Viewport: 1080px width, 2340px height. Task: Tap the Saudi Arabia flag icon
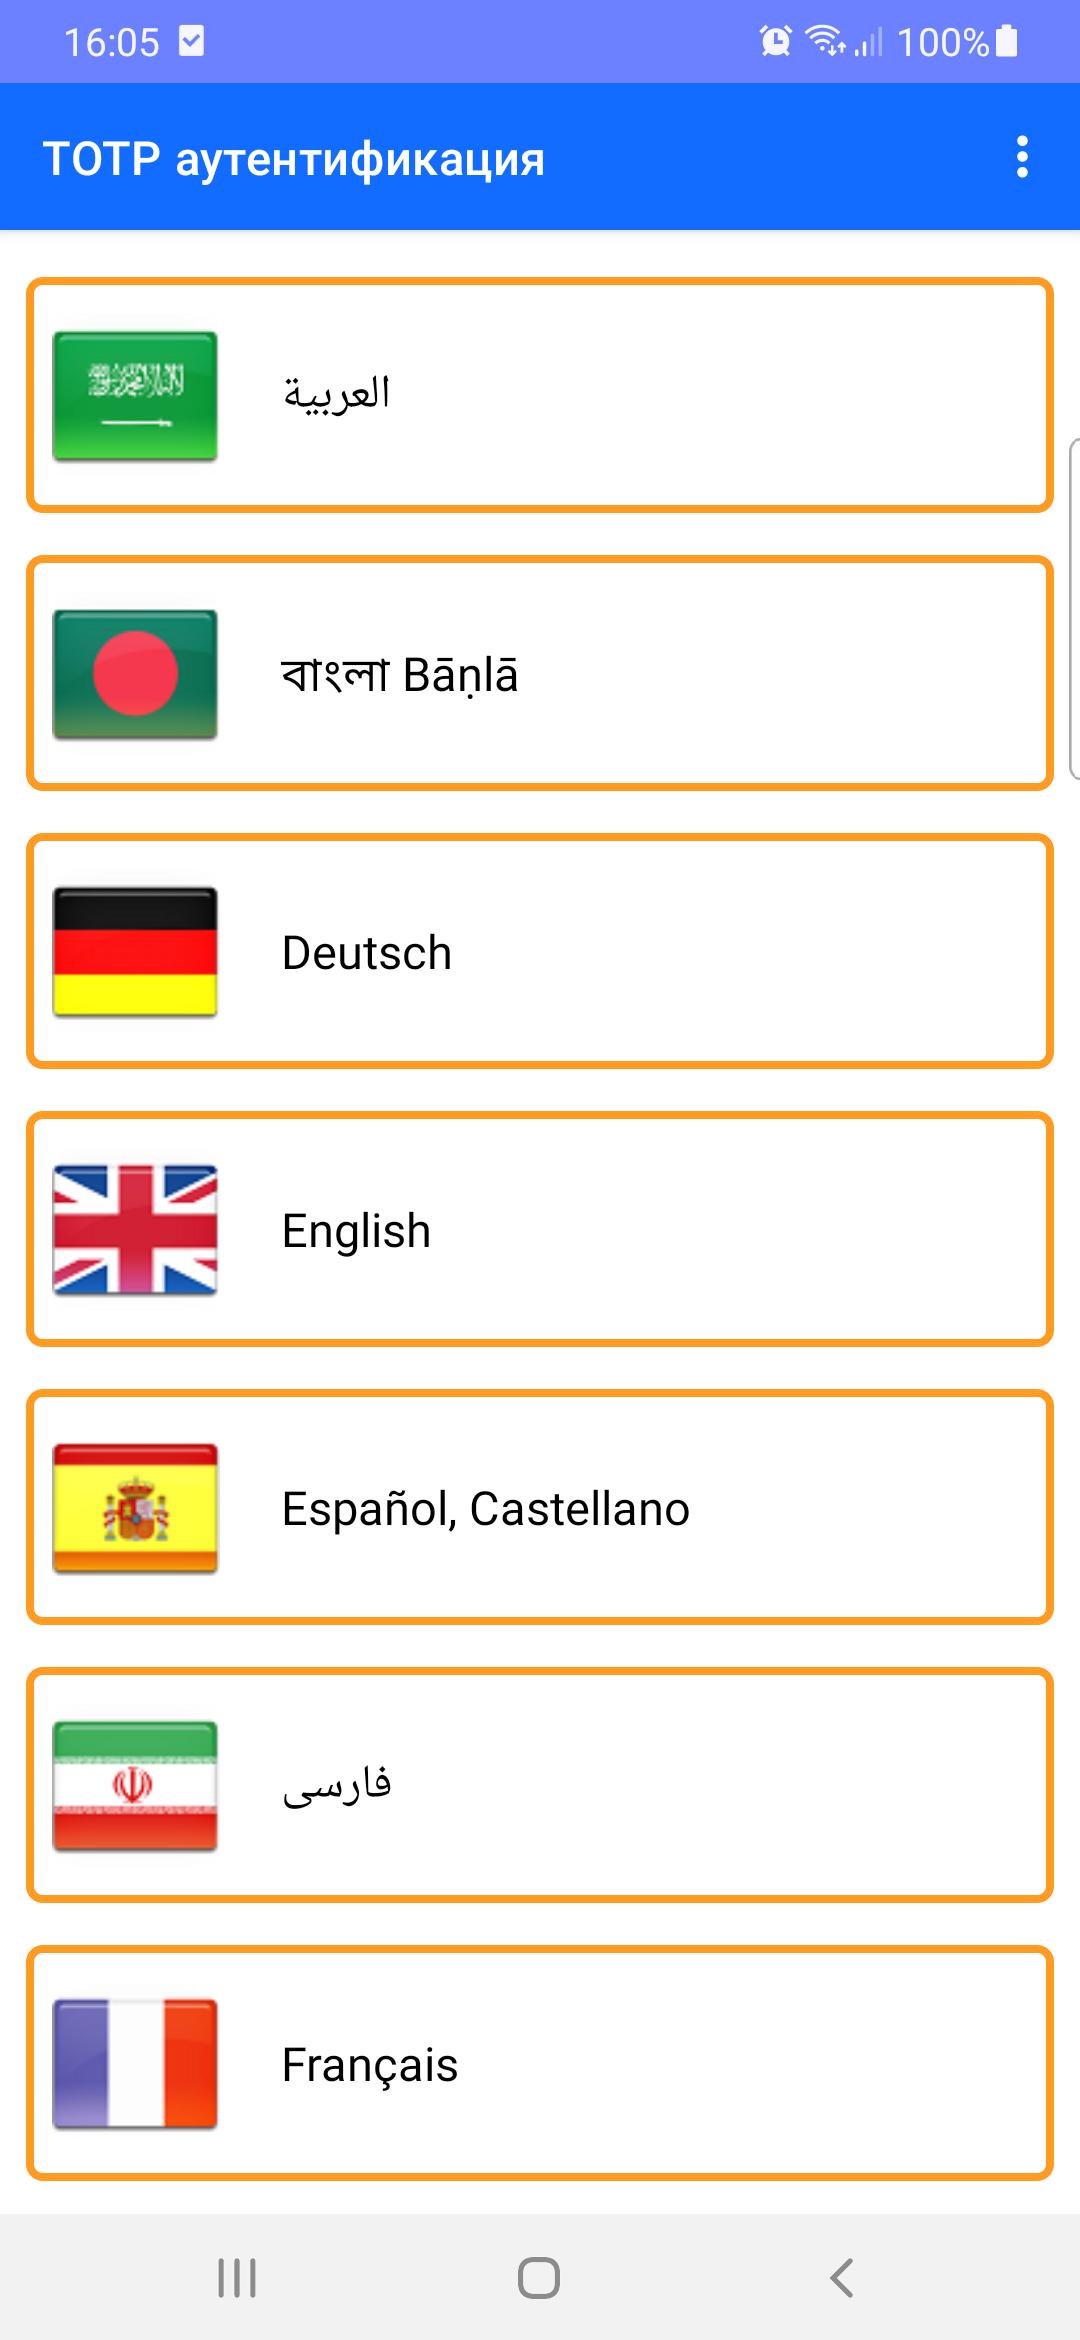135,396
